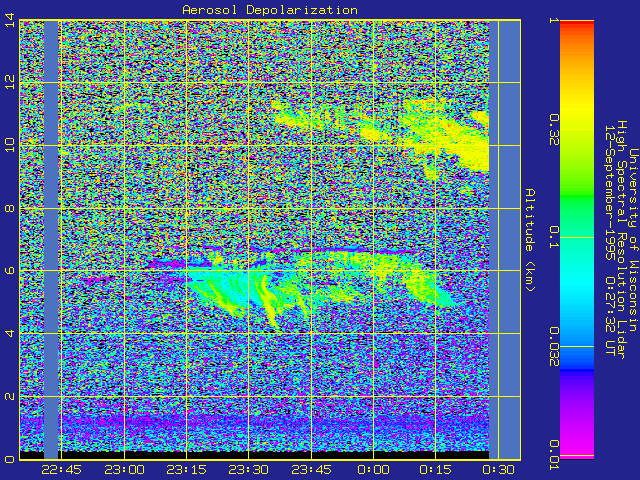Click the 'High Spectral Resolution Lidar' text

(621, 240)
